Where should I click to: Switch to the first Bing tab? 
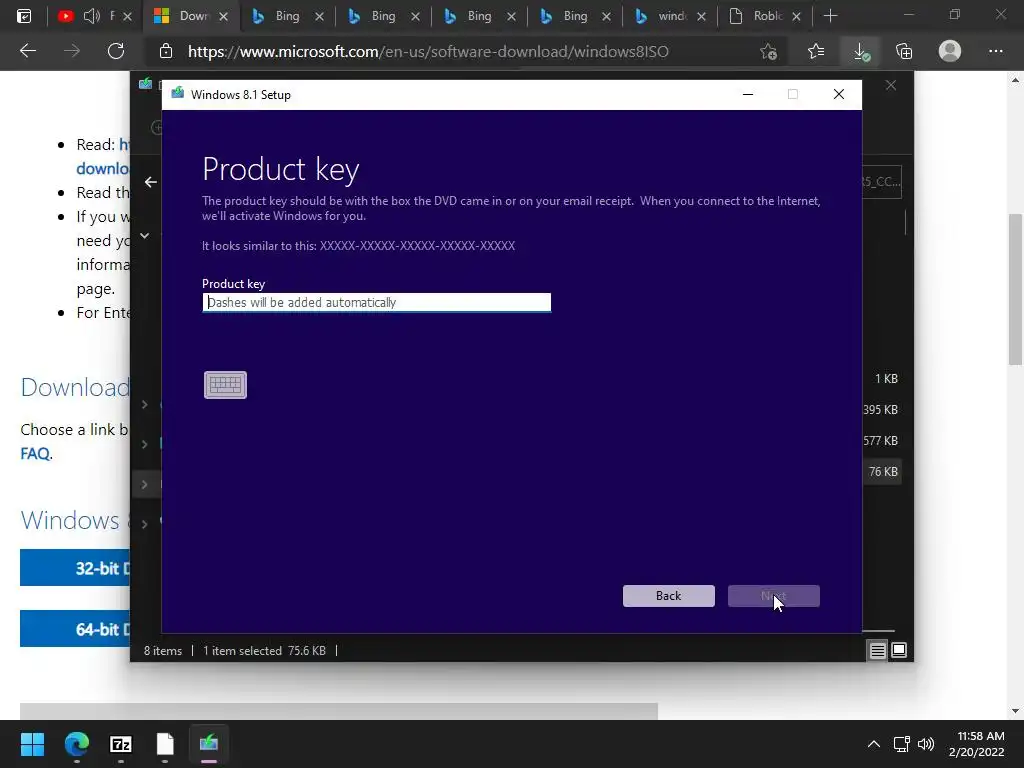pyautogui.click(x=287, y=16)
